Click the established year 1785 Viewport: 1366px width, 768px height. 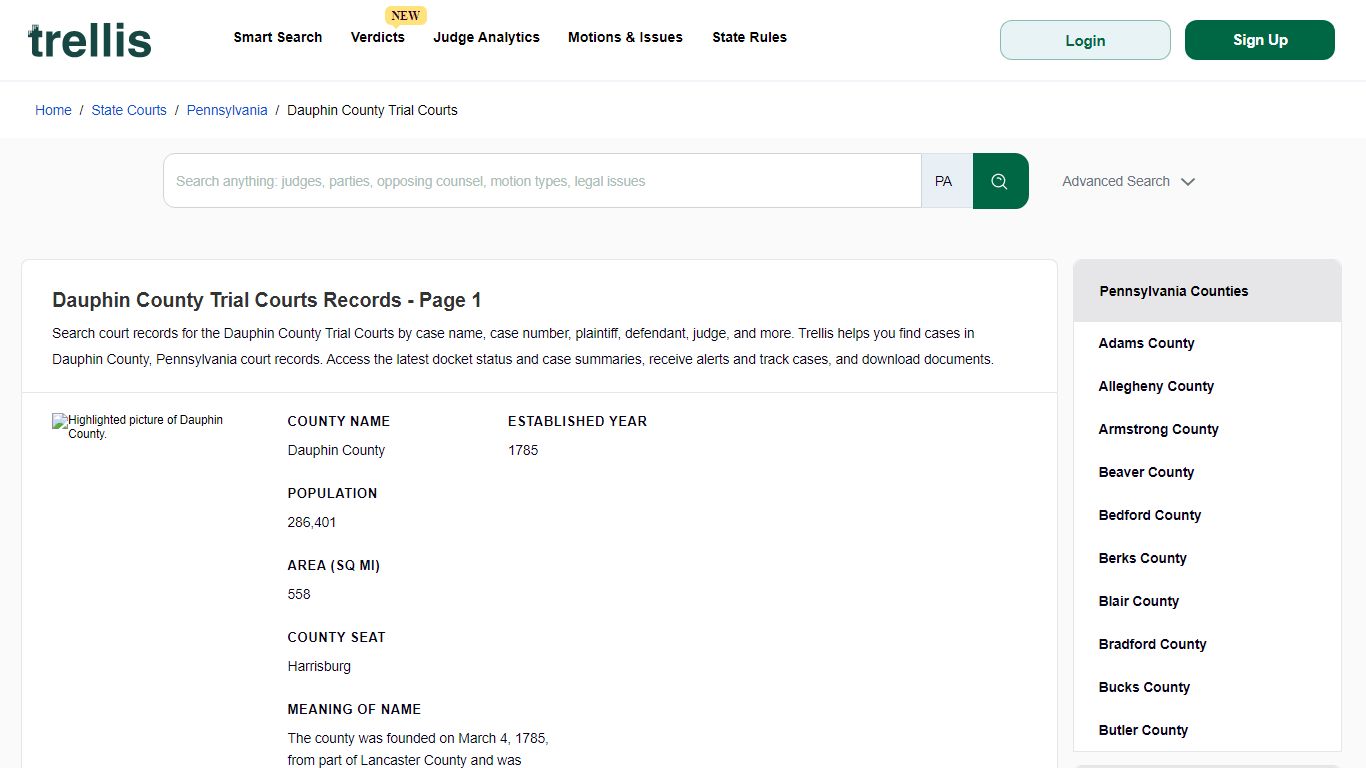[523, 450]
